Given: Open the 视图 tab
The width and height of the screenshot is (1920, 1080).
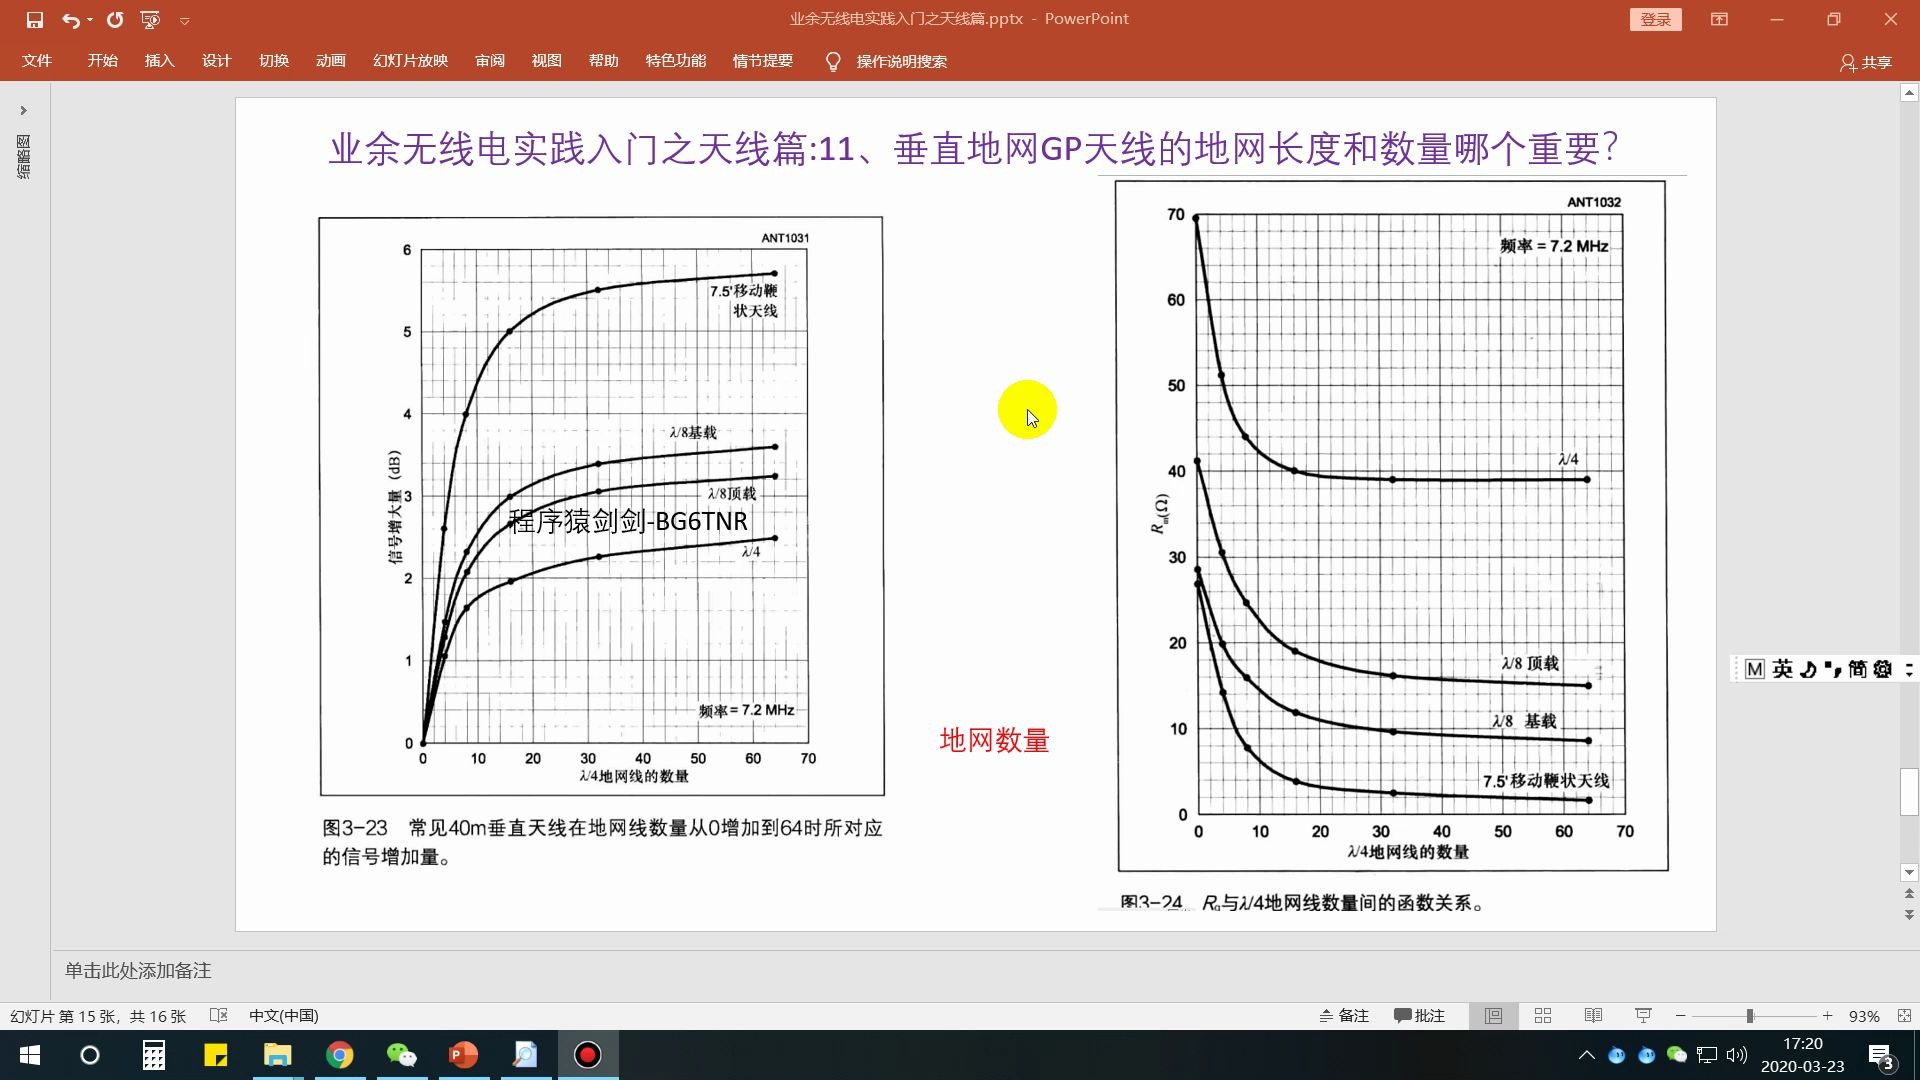Looking at the screenshot, I should click(546, 61).
